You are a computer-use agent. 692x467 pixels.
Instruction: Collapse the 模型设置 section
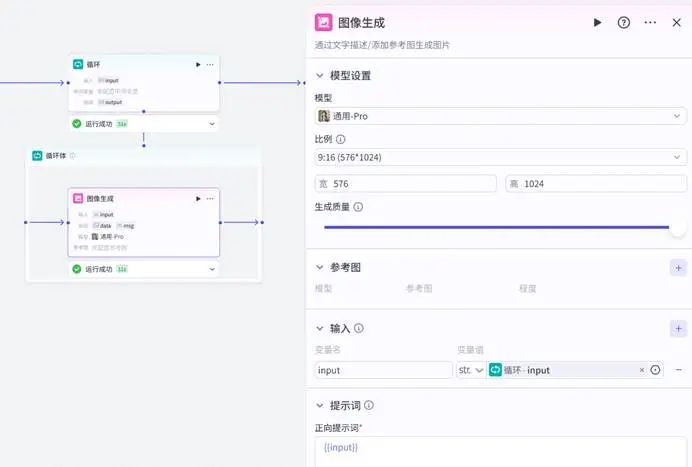point(320,75)
